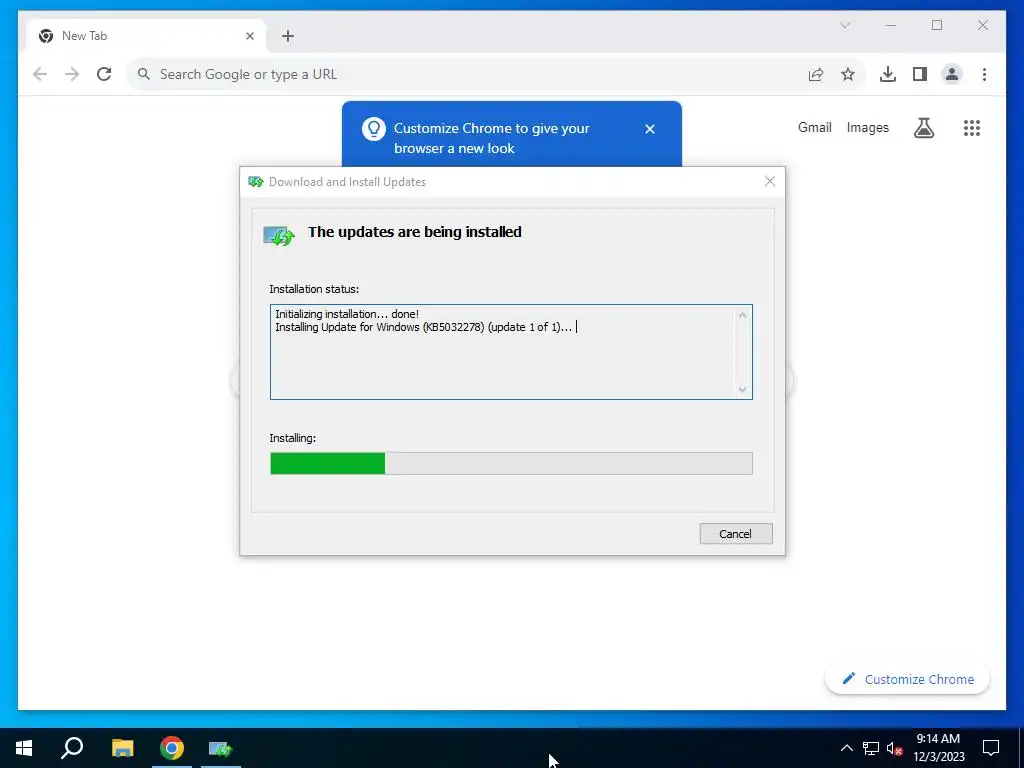Maximize the Chrome window
The width and height of the screenshot is (1024, 768).
click(x=936, y=25)
